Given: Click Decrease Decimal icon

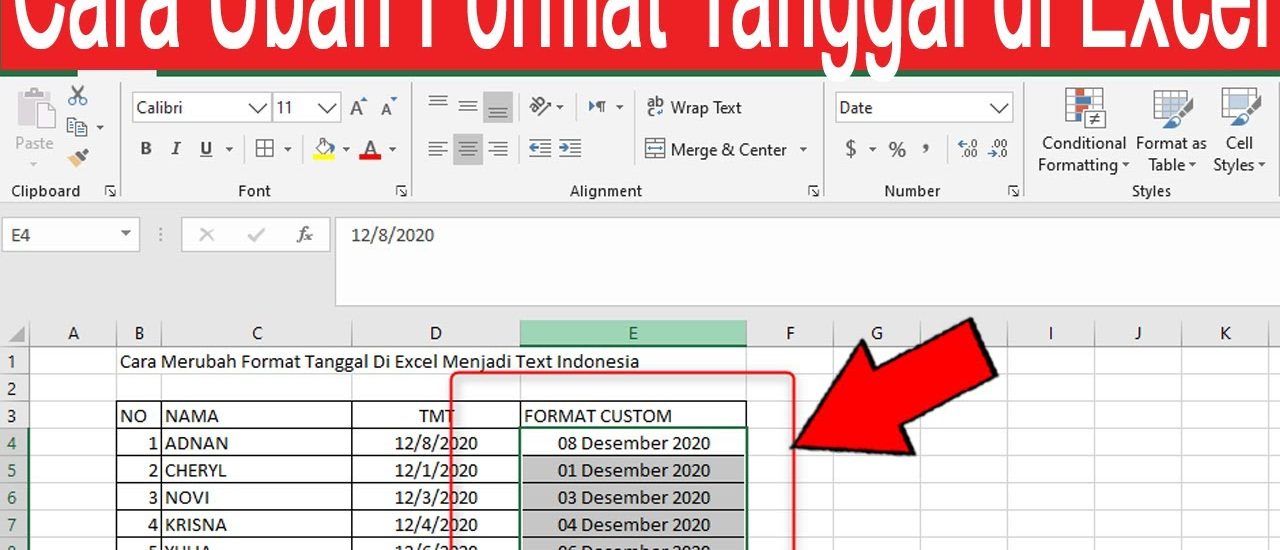Looking at the screenshot, I should coord(998,149).
